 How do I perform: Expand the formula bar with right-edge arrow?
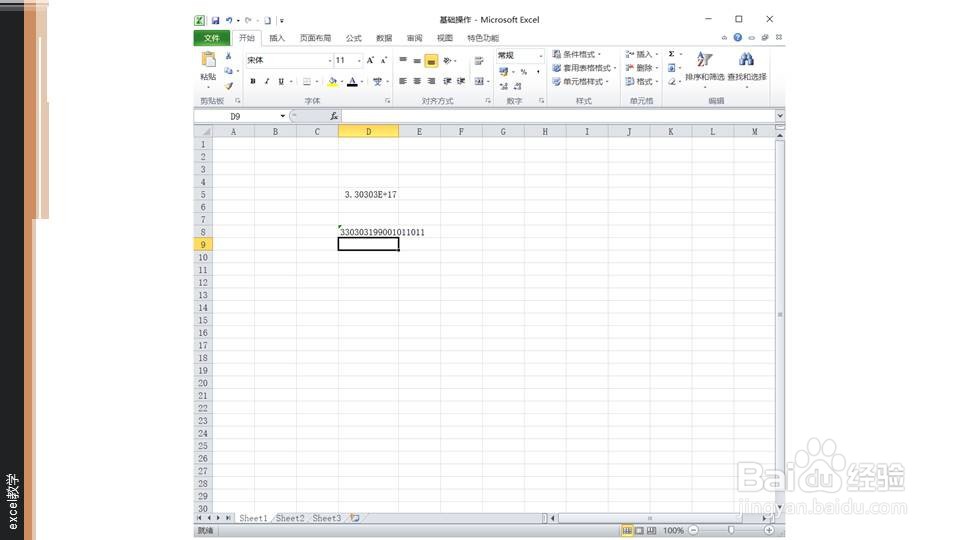coord(779,116)
